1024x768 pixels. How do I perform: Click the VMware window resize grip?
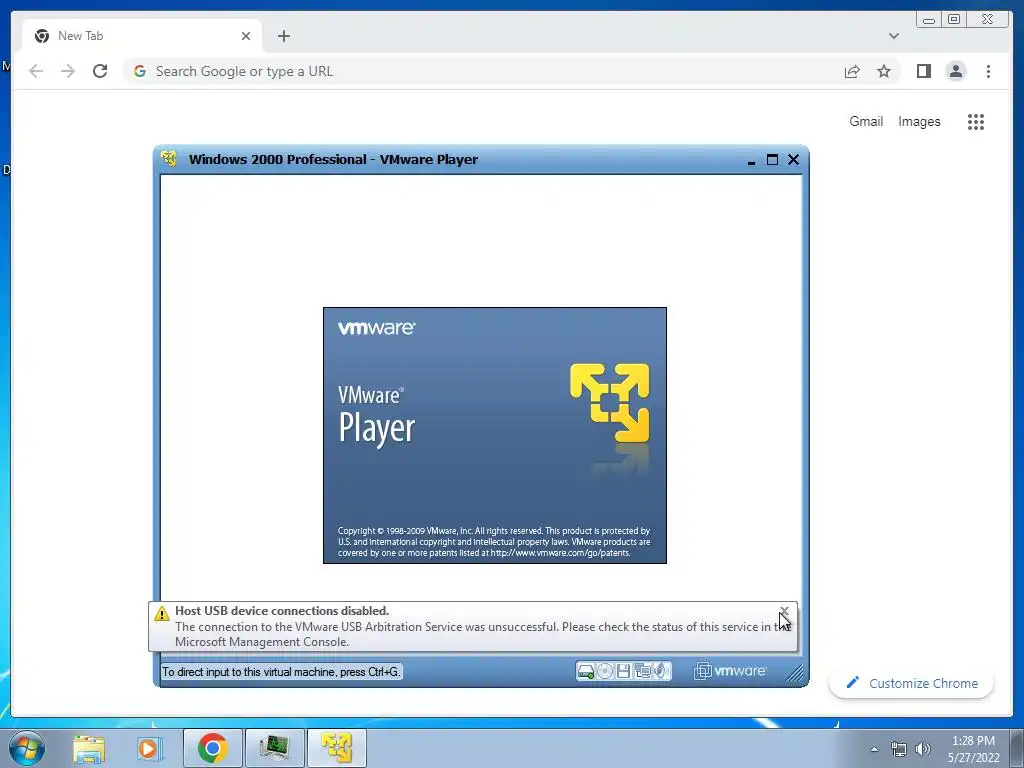(795, 673)
